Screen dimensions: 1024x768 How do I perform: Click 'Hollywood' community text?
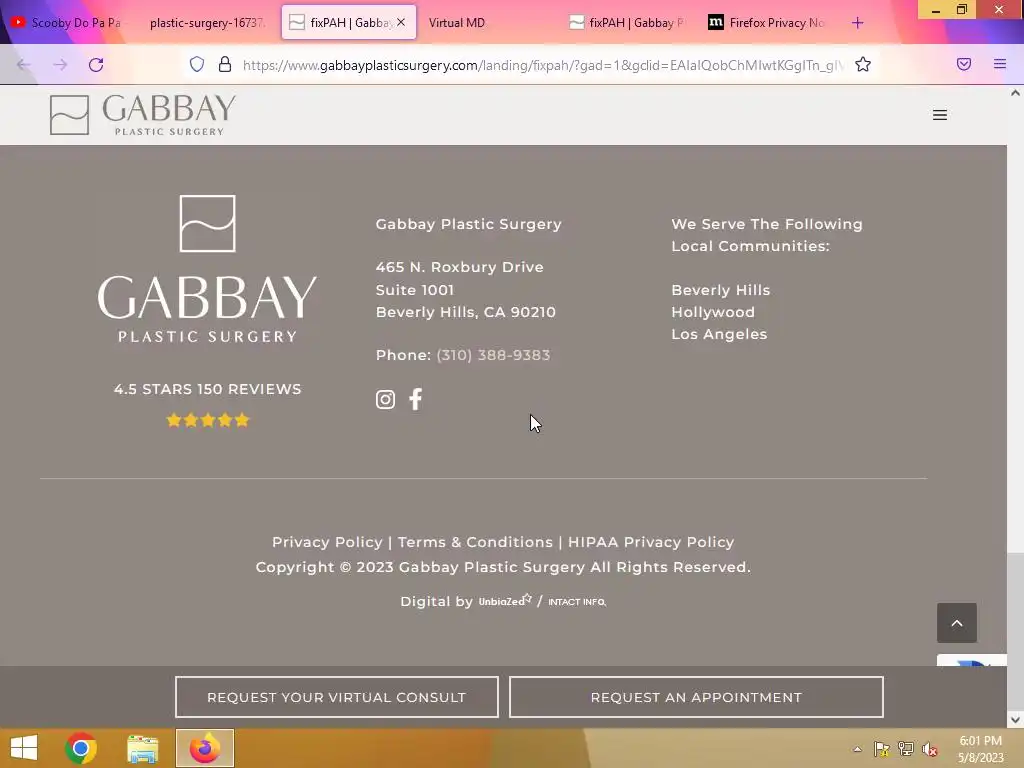(713, 312)
